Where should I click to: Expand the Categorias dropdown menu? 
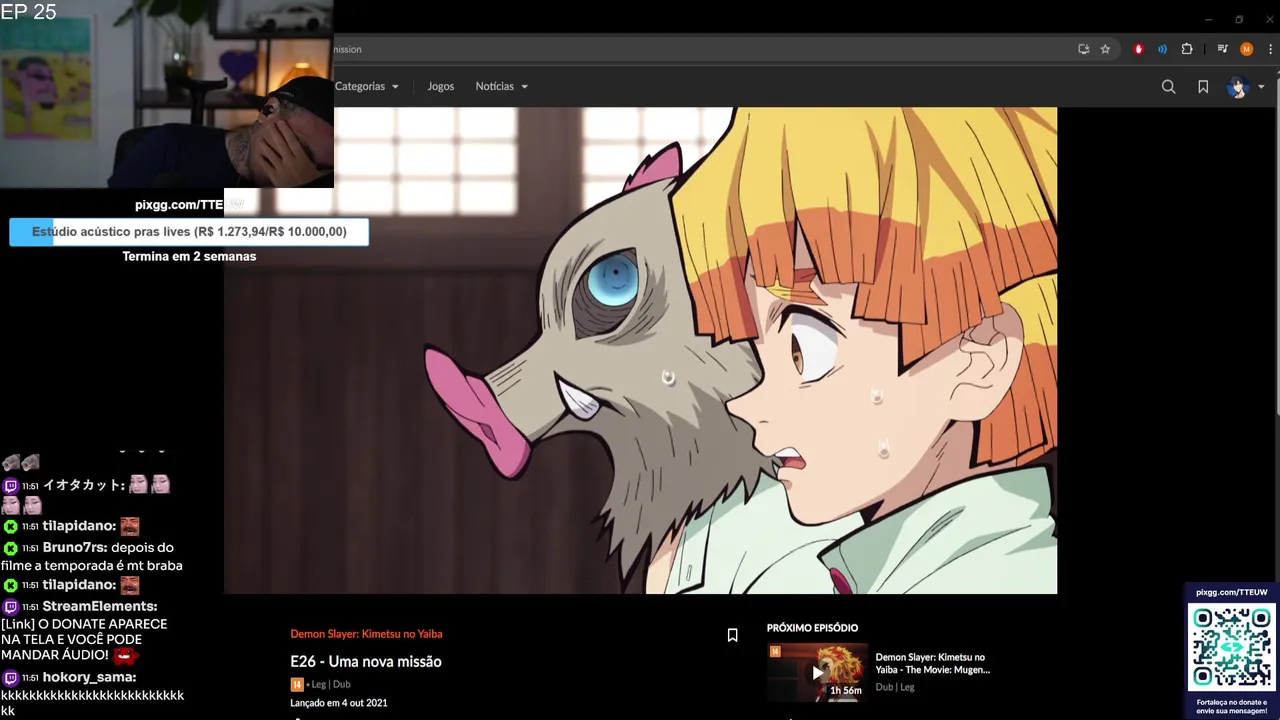point(366,86)
